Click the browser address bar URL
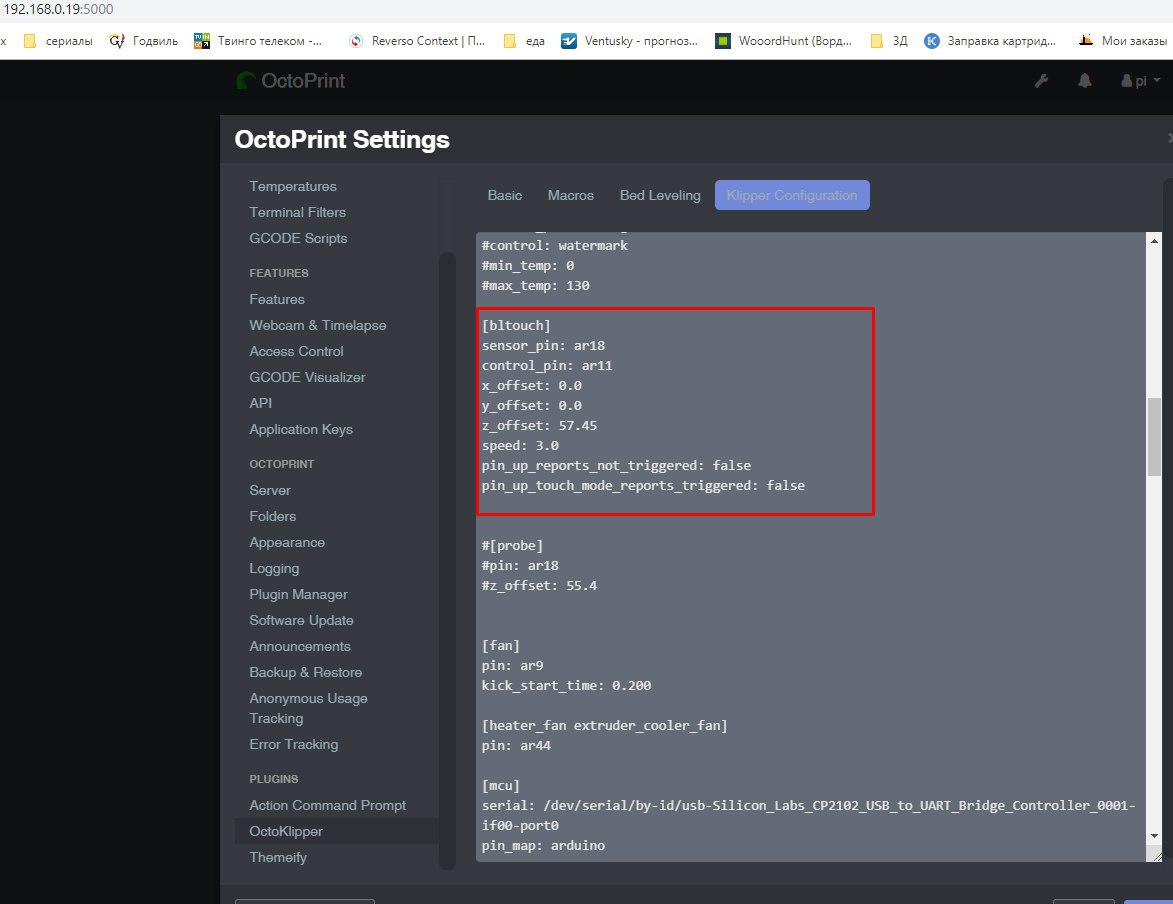The image size is (1173, 904). coord(58,9)
